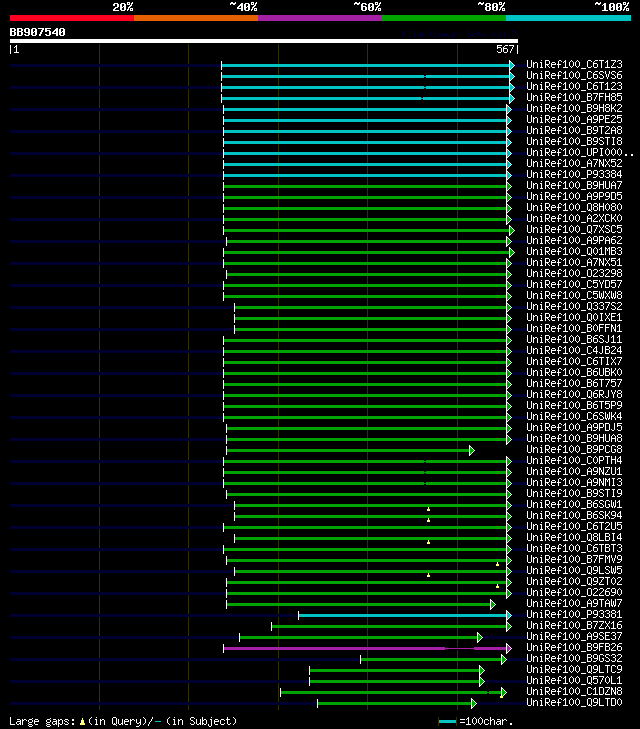
Task: Click the UniRef100_C6T1Z3 label
Action: pos(574,65)
